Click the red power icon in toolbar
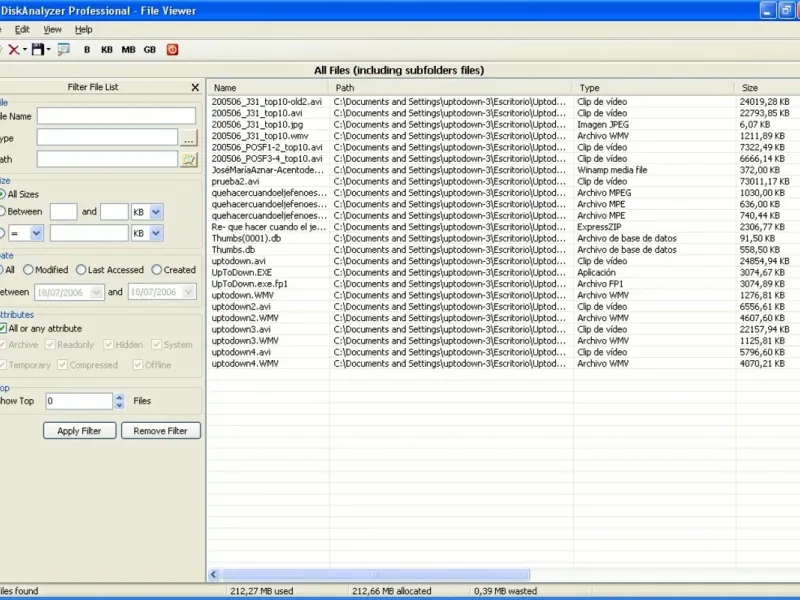Screen dimensions: 800x600 172,49
